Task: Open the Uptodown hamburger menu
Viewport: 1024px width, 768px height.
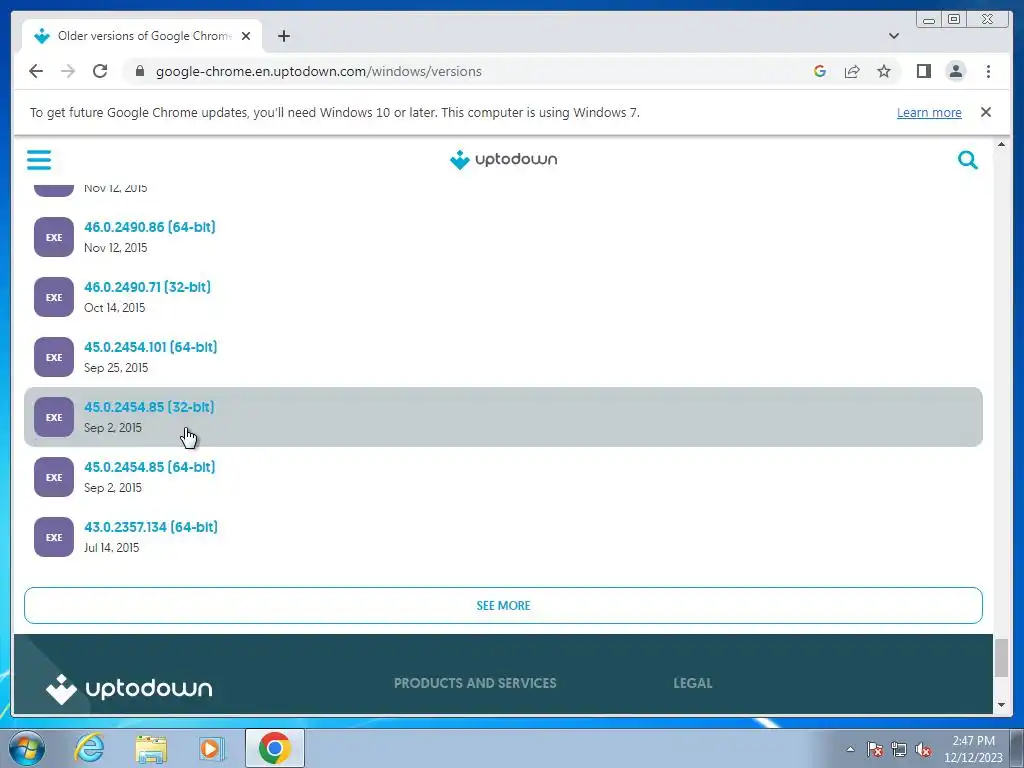Action: 39,159
